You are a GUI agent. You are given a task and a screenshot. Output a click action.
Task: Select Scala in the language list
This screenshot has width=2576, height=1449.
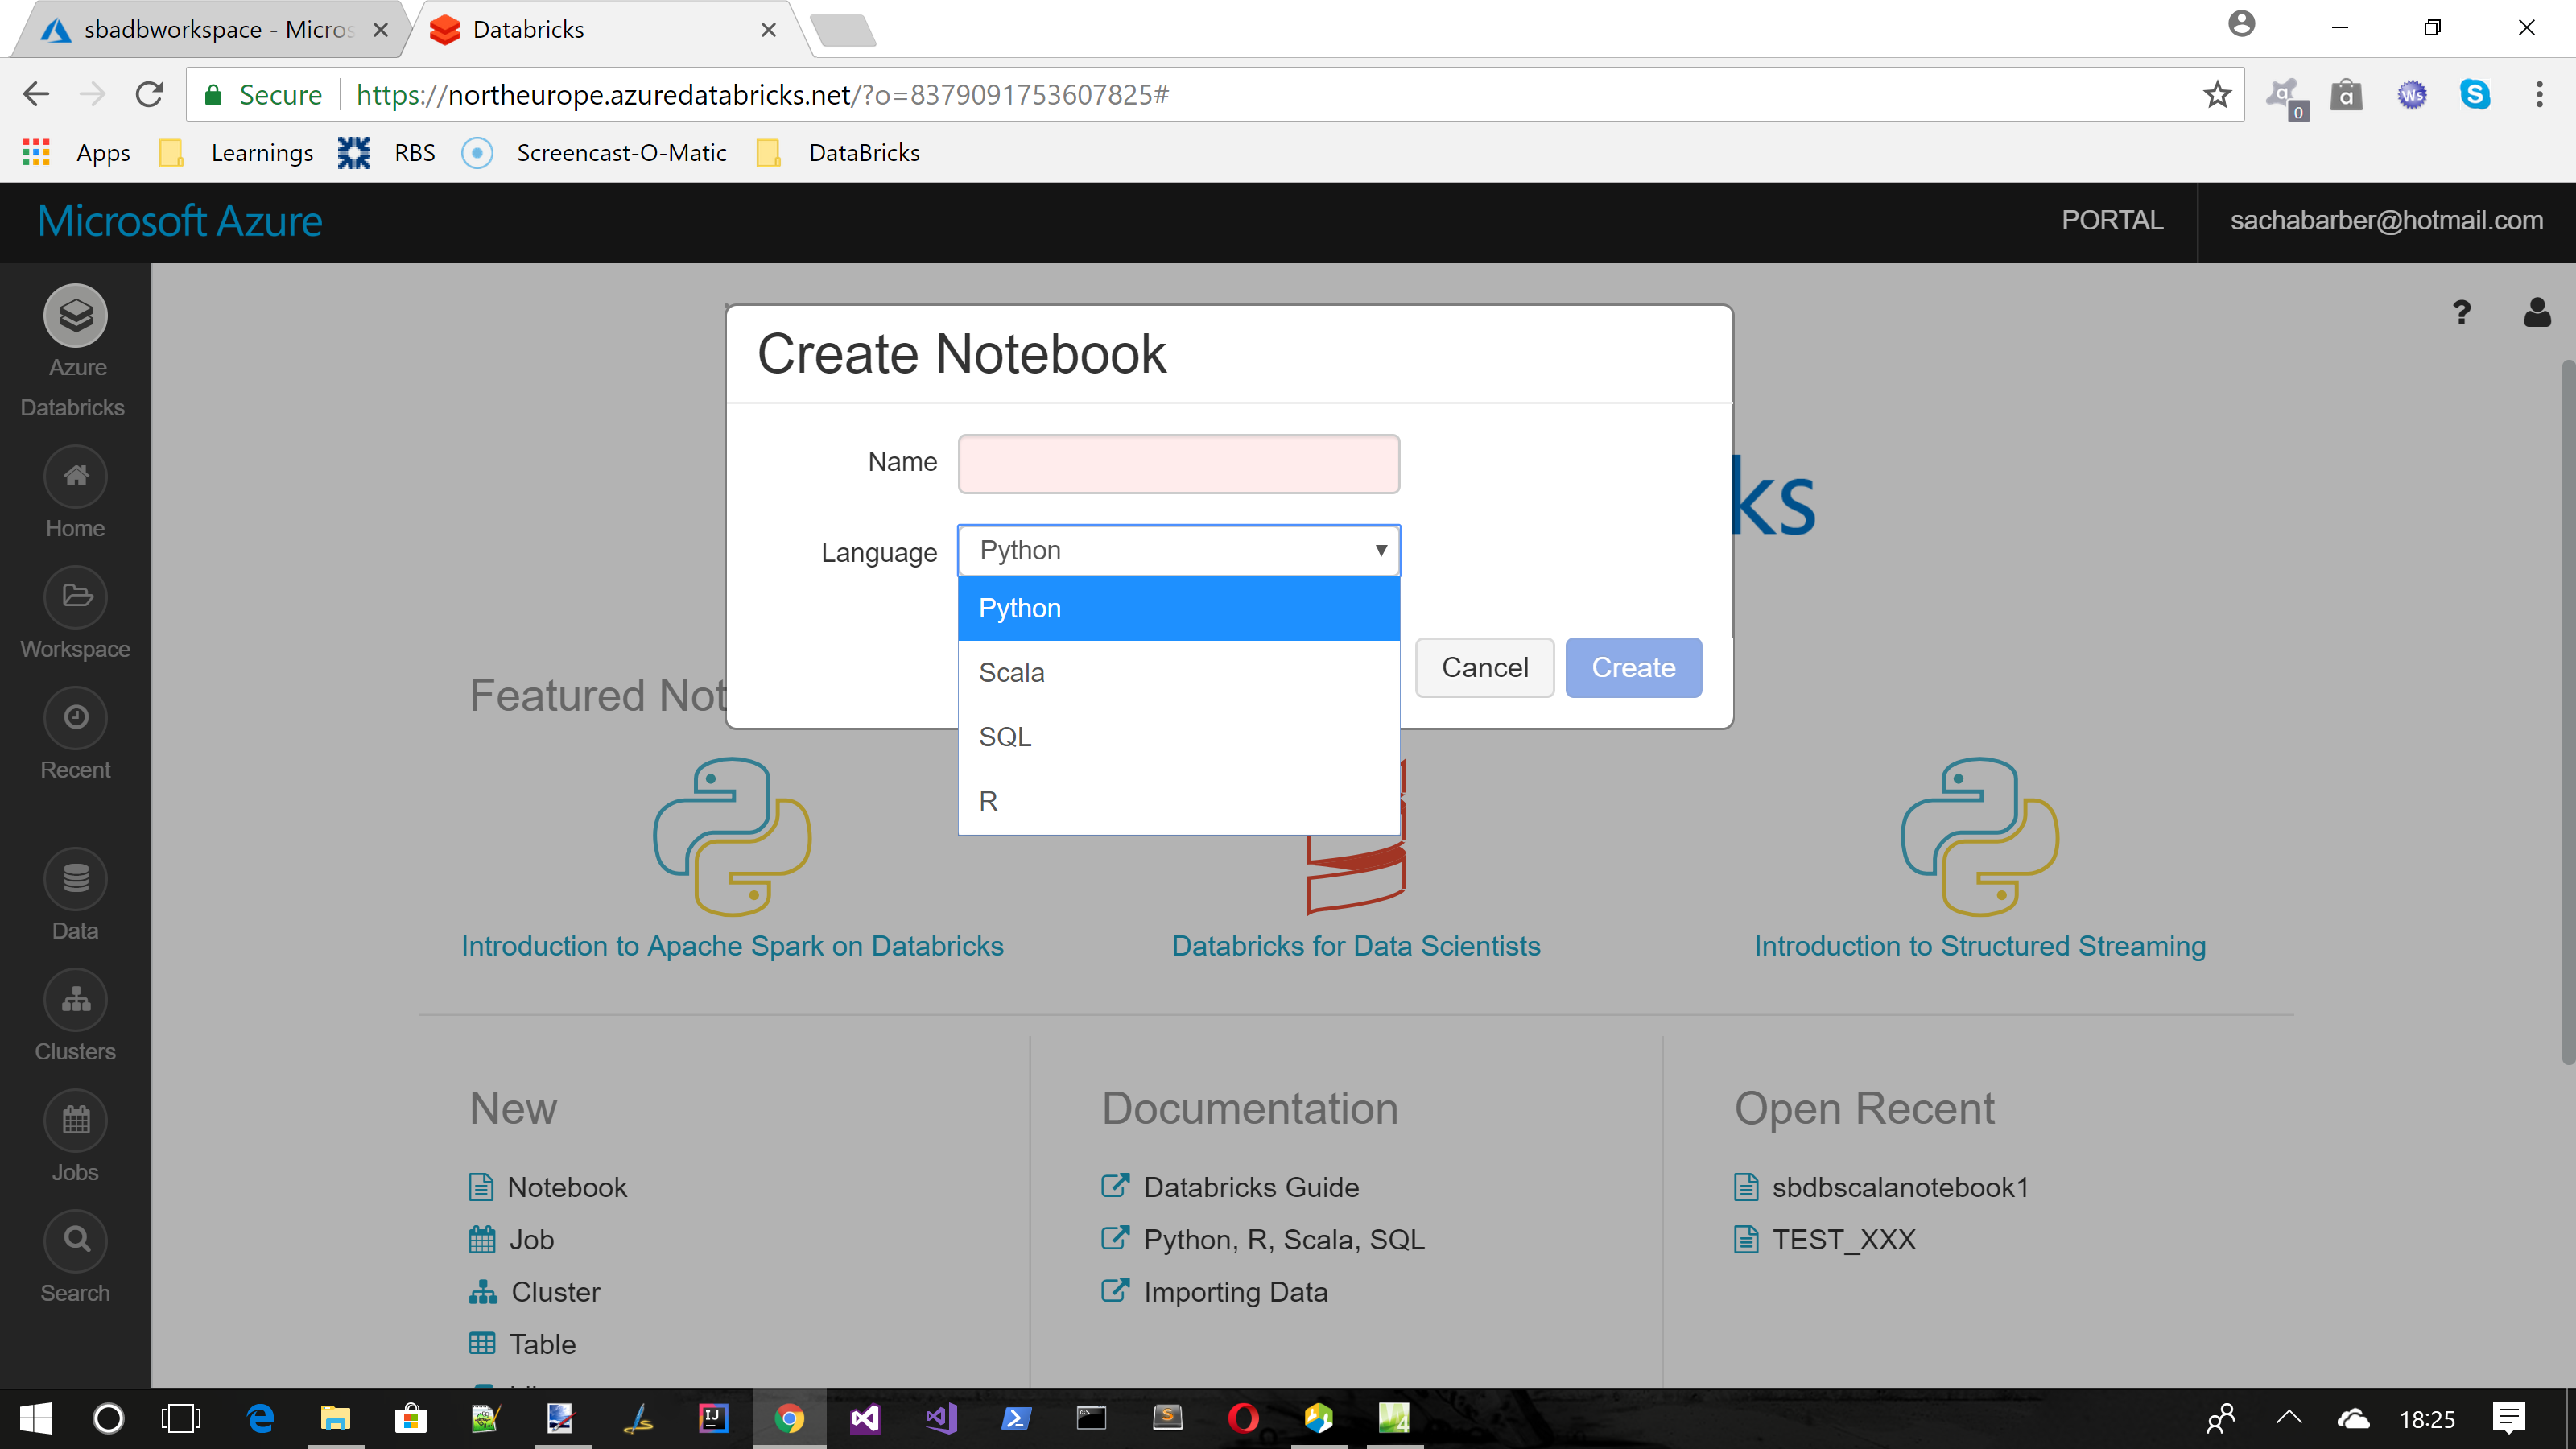point(1179,672)
